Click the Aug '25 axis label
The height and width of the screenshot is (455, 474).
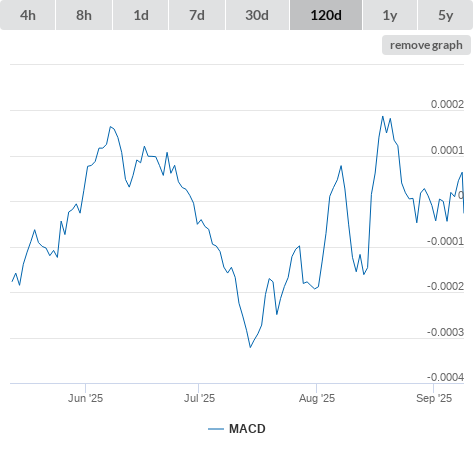pyautogui.click(x=317, y=398)
